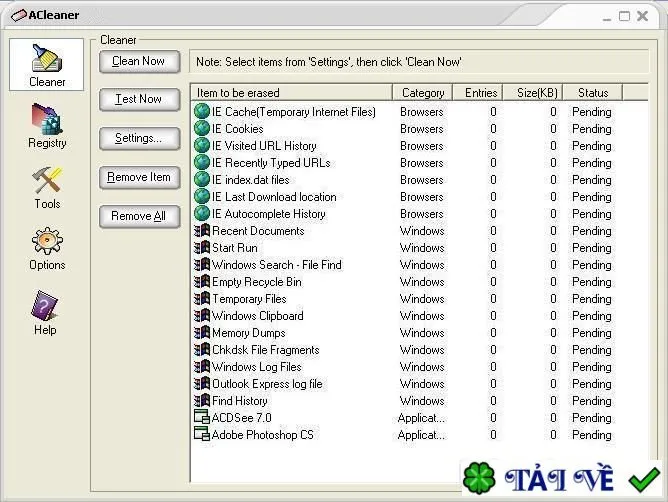668x502 pixels.
Task: Click the Outlook Express log file icon
Action: pyautogui.click(x=202, y=384)
